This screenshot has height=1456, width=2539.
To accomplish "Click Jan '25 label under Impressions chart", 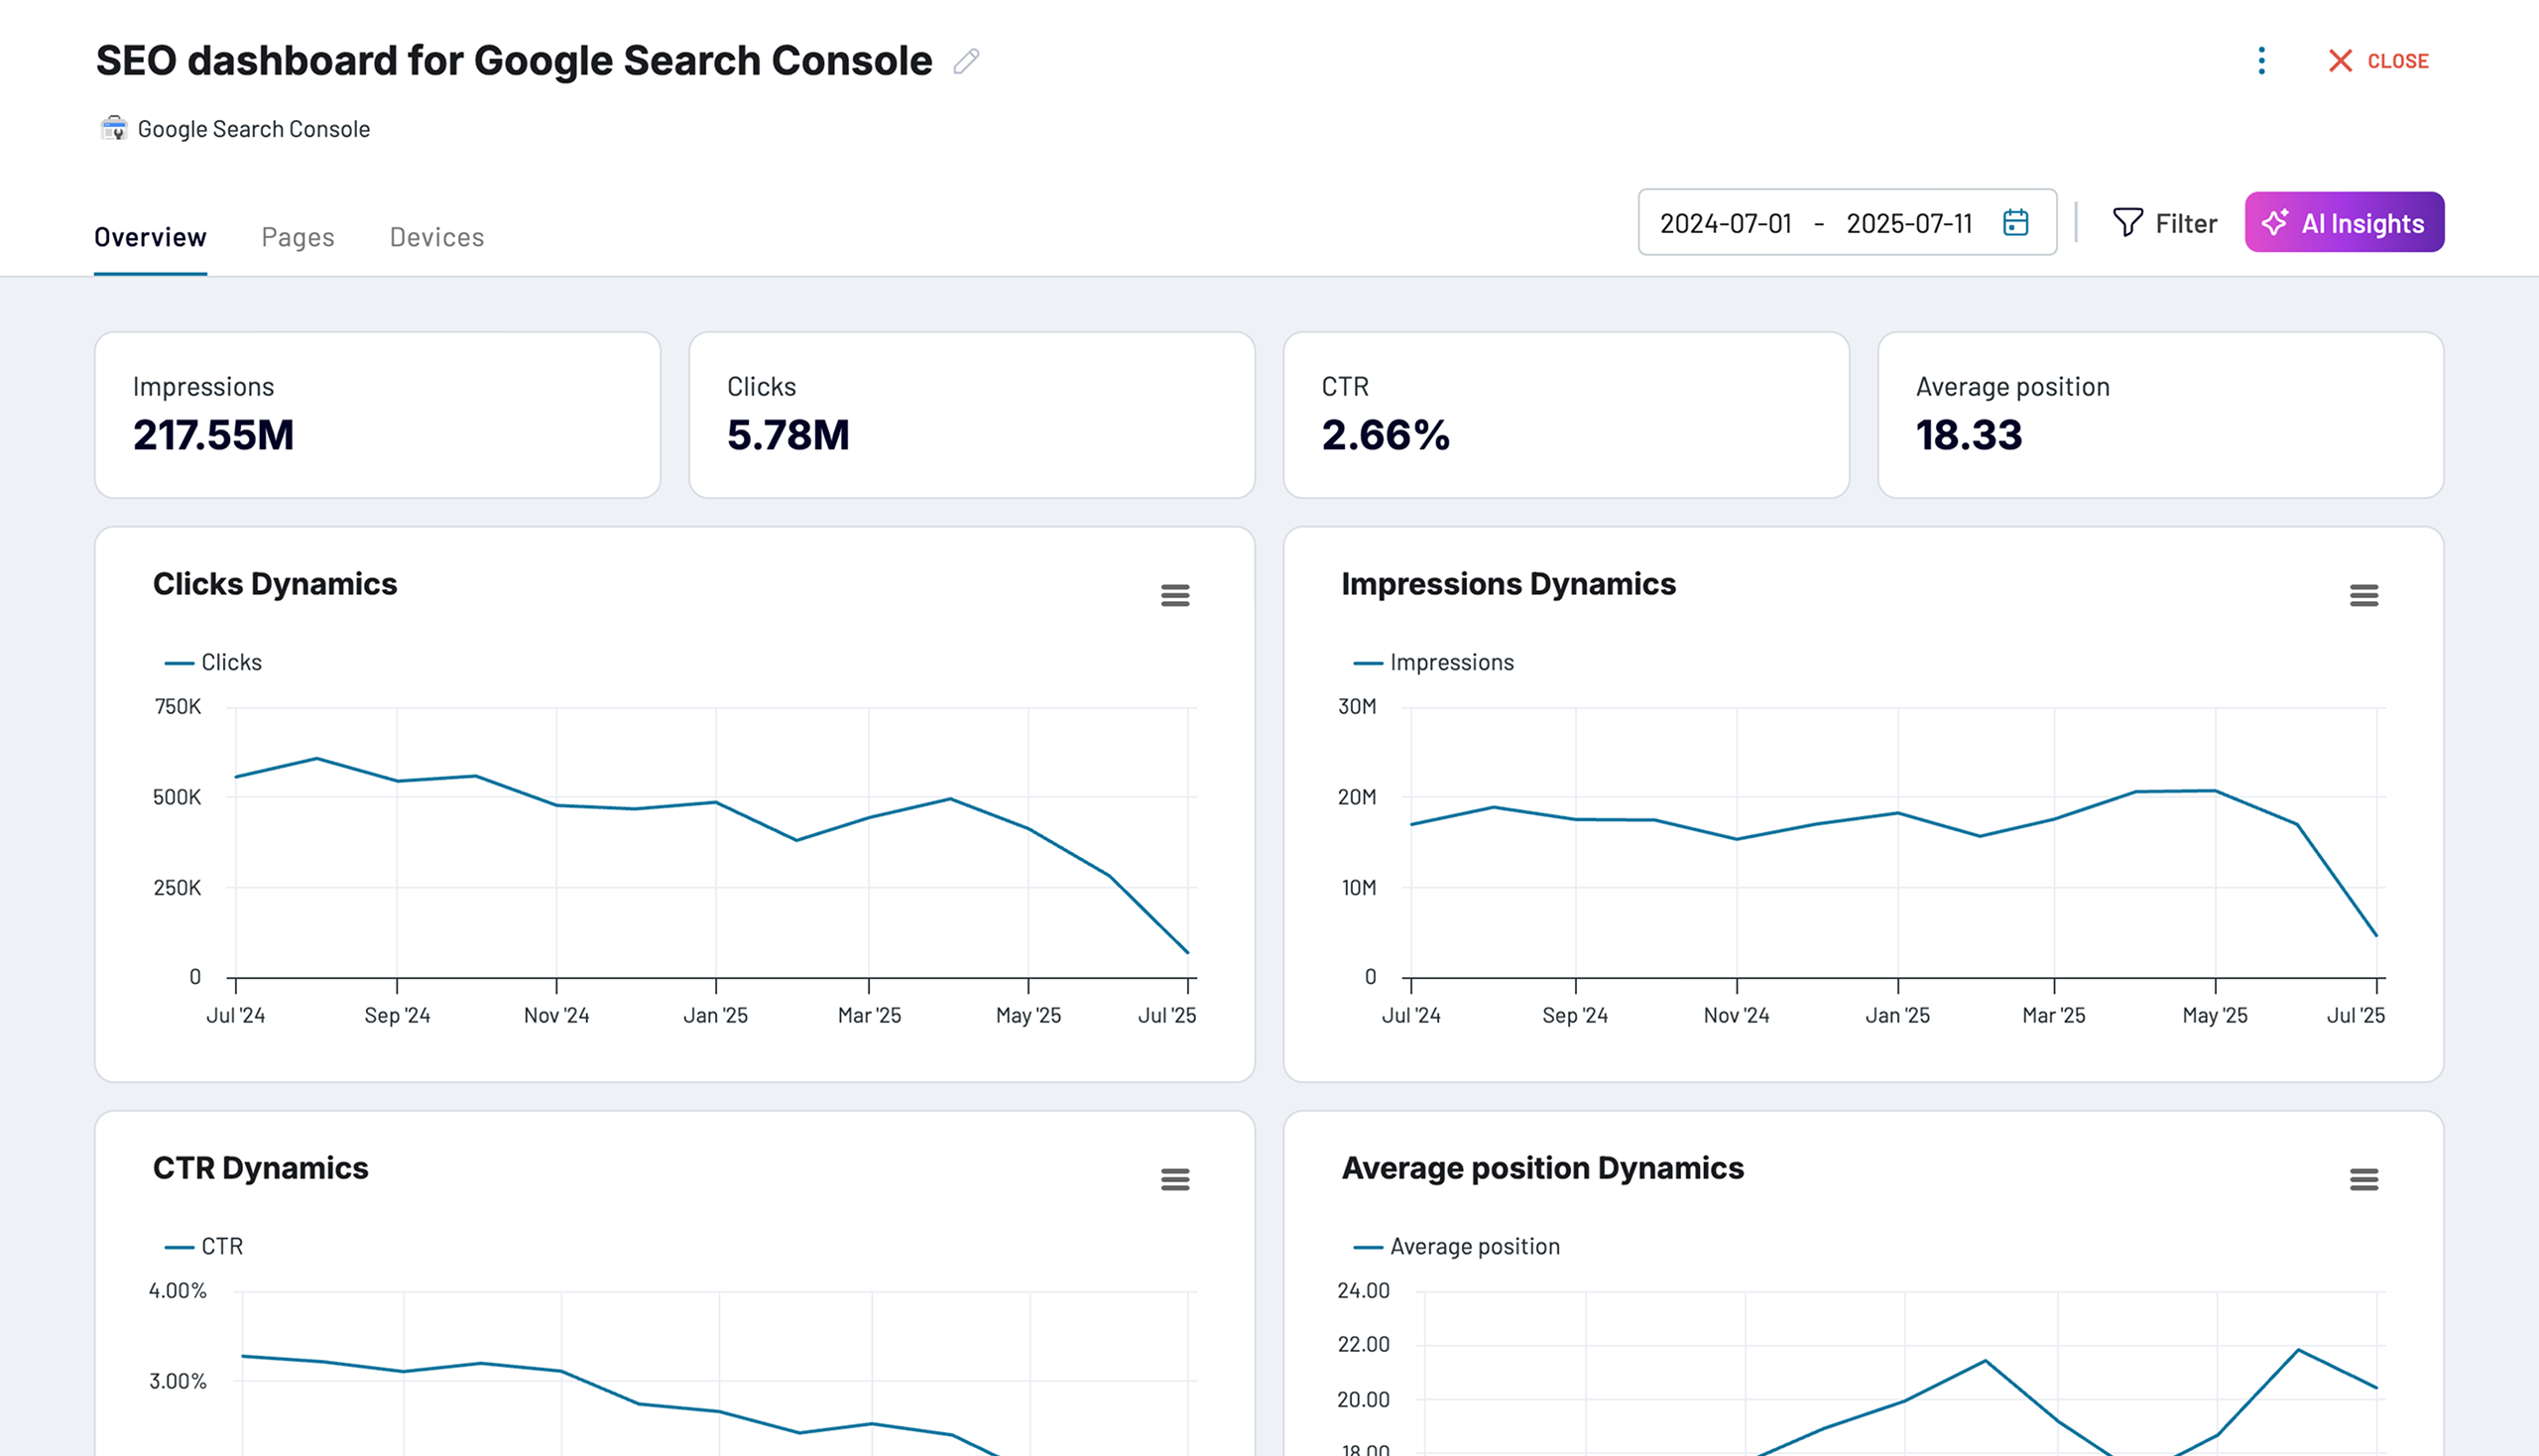I will pyautogui.click(x=1897, y=1016).
